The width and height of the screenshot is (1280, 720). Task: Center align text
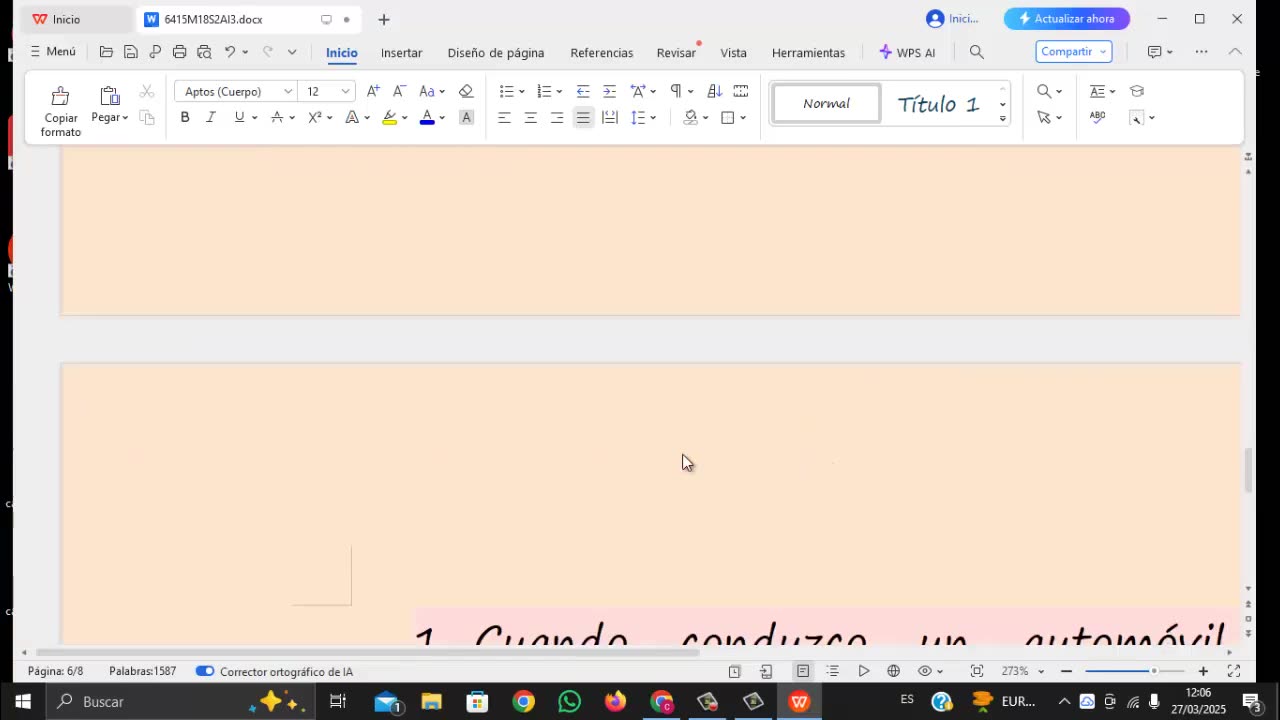pyautogui.click(x=531, y=117)
